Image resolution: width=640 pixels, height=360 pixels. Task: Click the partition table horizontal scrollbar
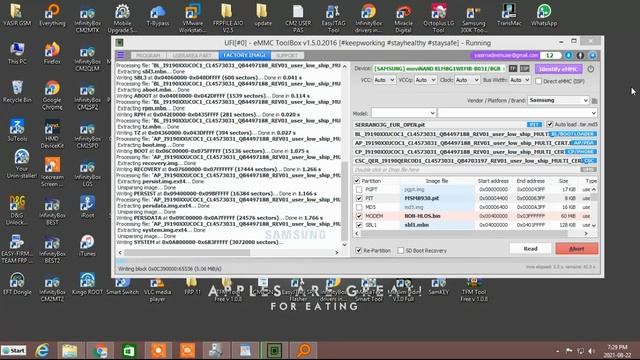point(471,233)
